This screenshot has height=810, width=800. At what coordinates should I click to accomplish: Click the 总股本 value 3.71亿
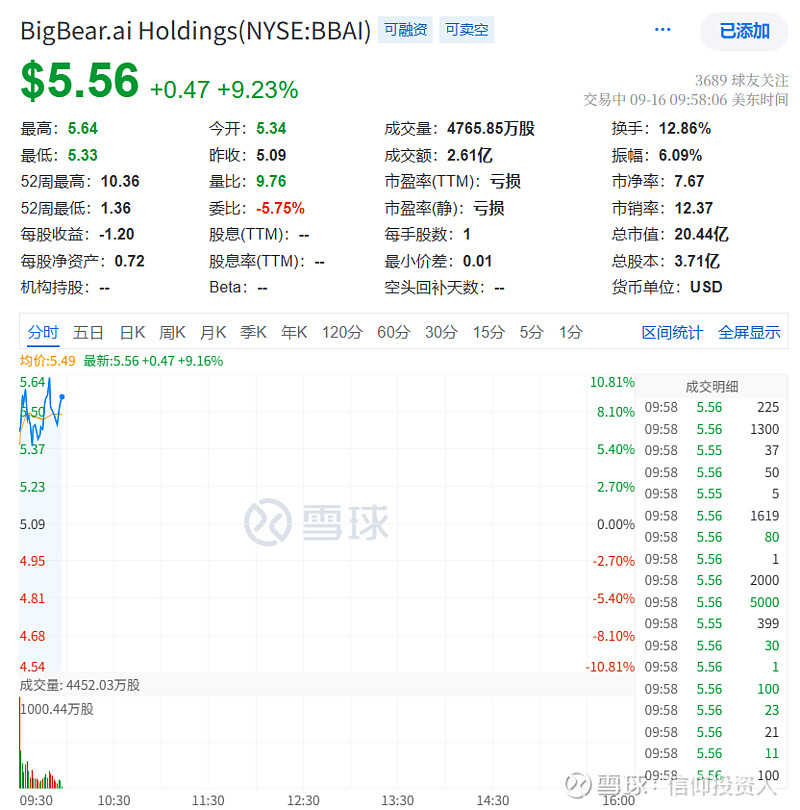(x=697, y=261)
